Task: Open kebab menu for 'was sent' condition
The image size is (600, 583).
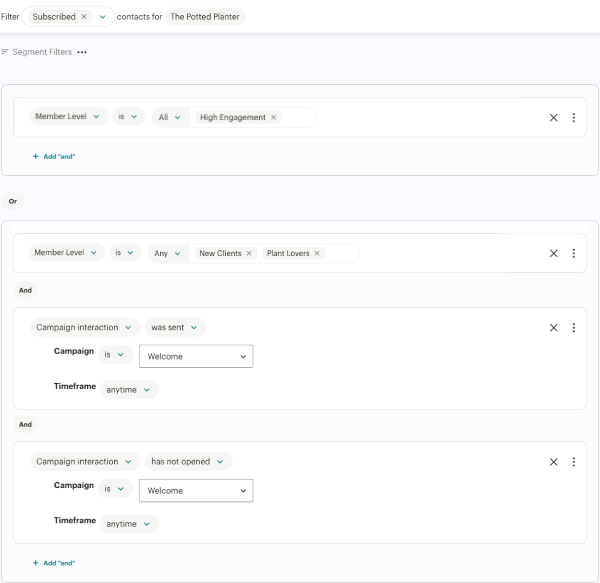Action: tap(573, 327)
